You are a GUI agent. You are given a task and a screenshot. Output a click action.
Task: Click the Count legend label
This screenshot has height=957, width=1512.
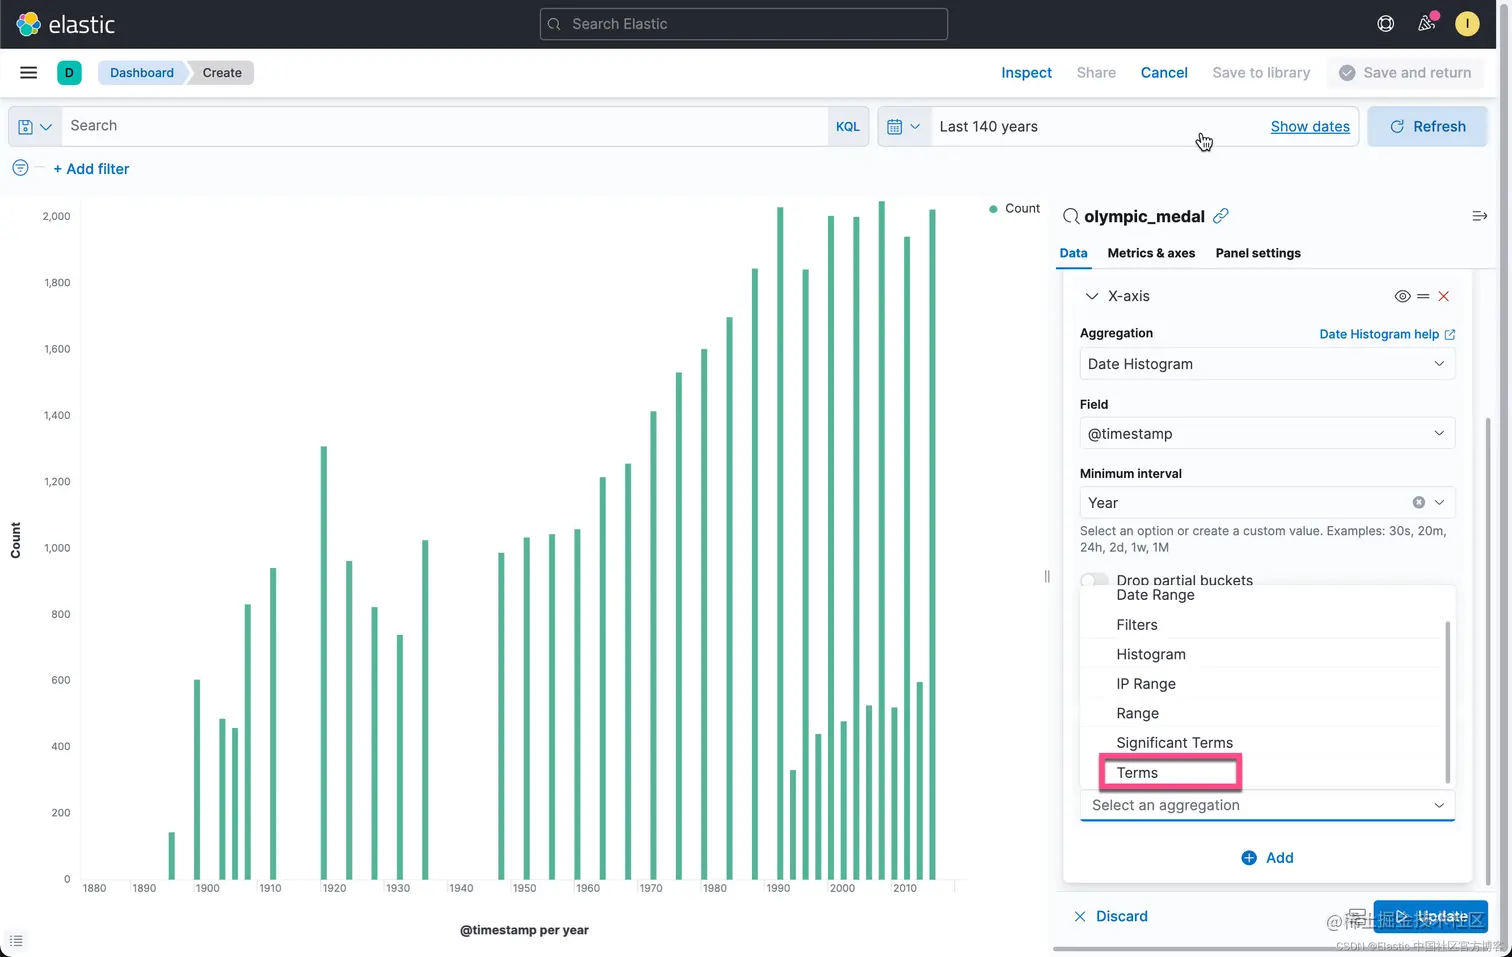1022,208
